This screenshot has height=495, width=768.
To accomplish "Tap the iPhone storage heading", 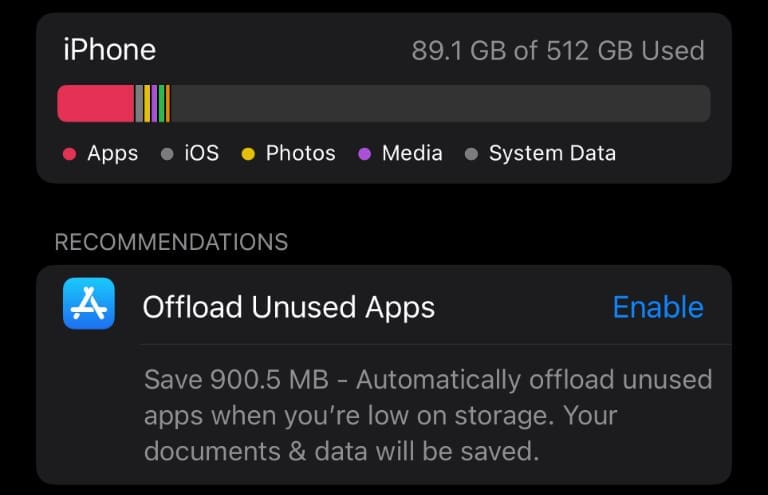I will (110, 50).
